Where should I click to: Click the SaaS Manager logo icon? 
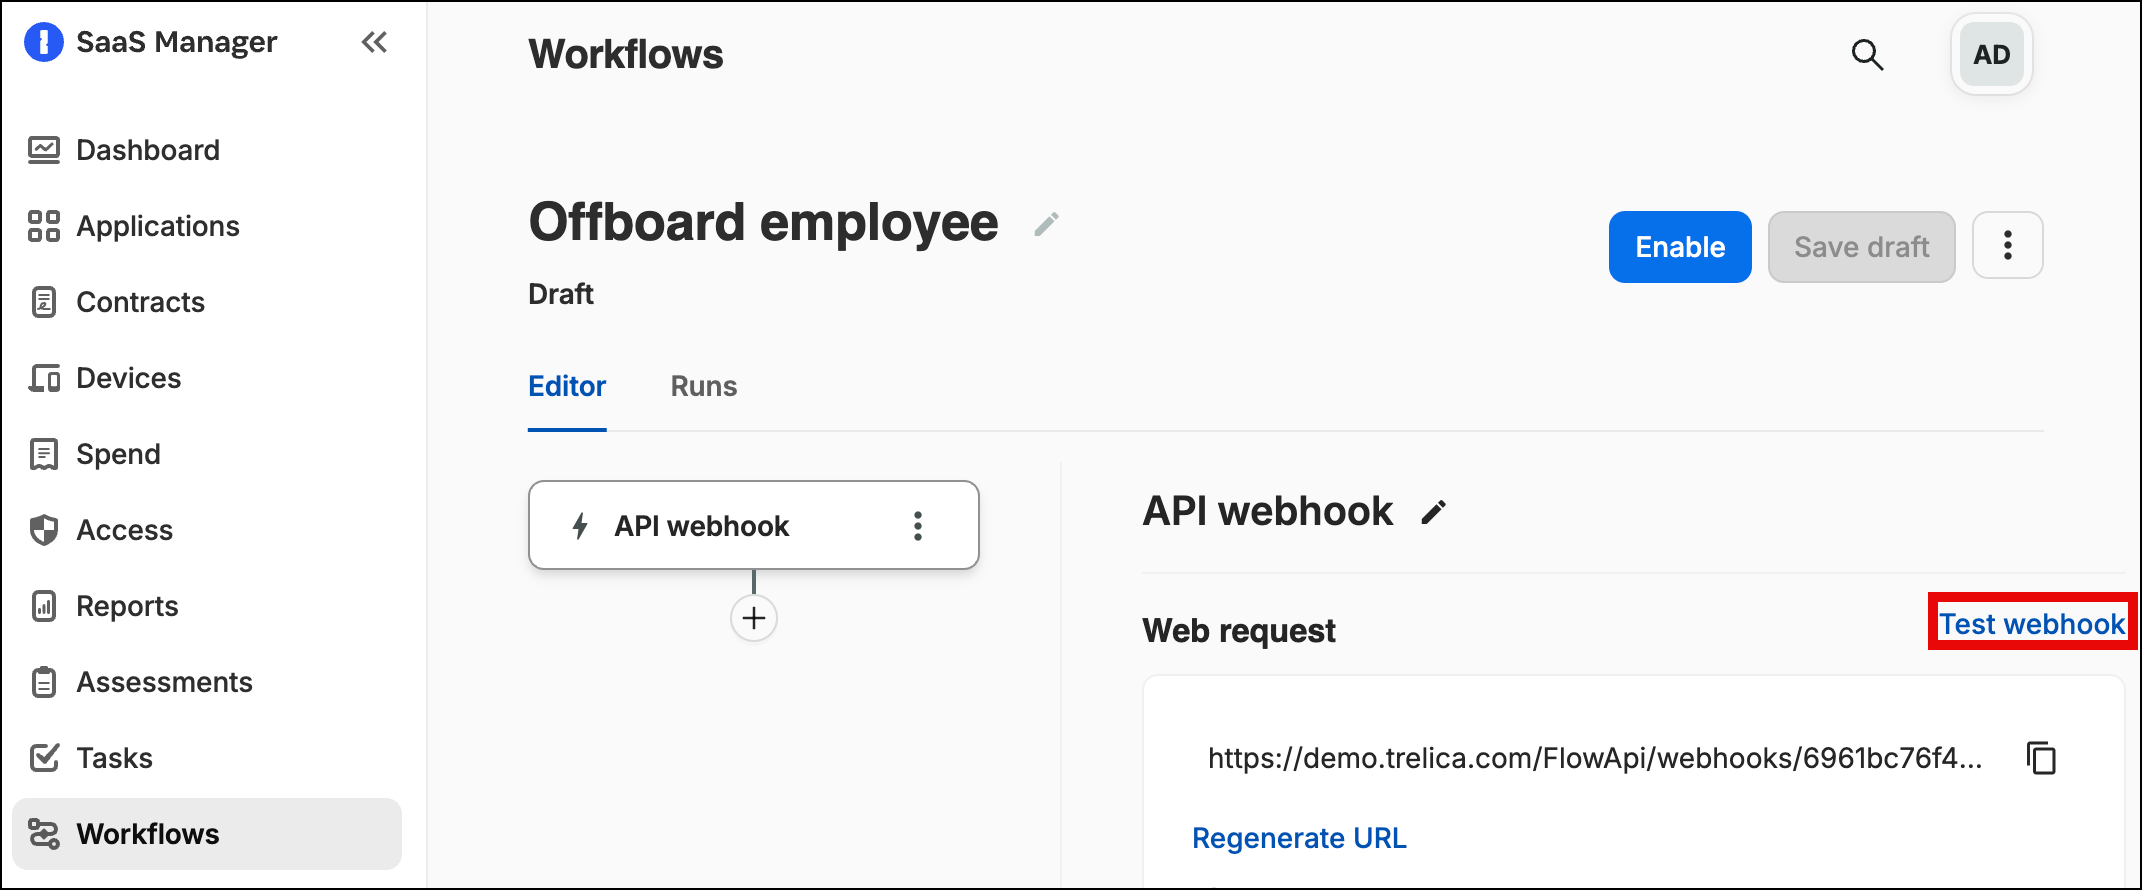(44, 42)
